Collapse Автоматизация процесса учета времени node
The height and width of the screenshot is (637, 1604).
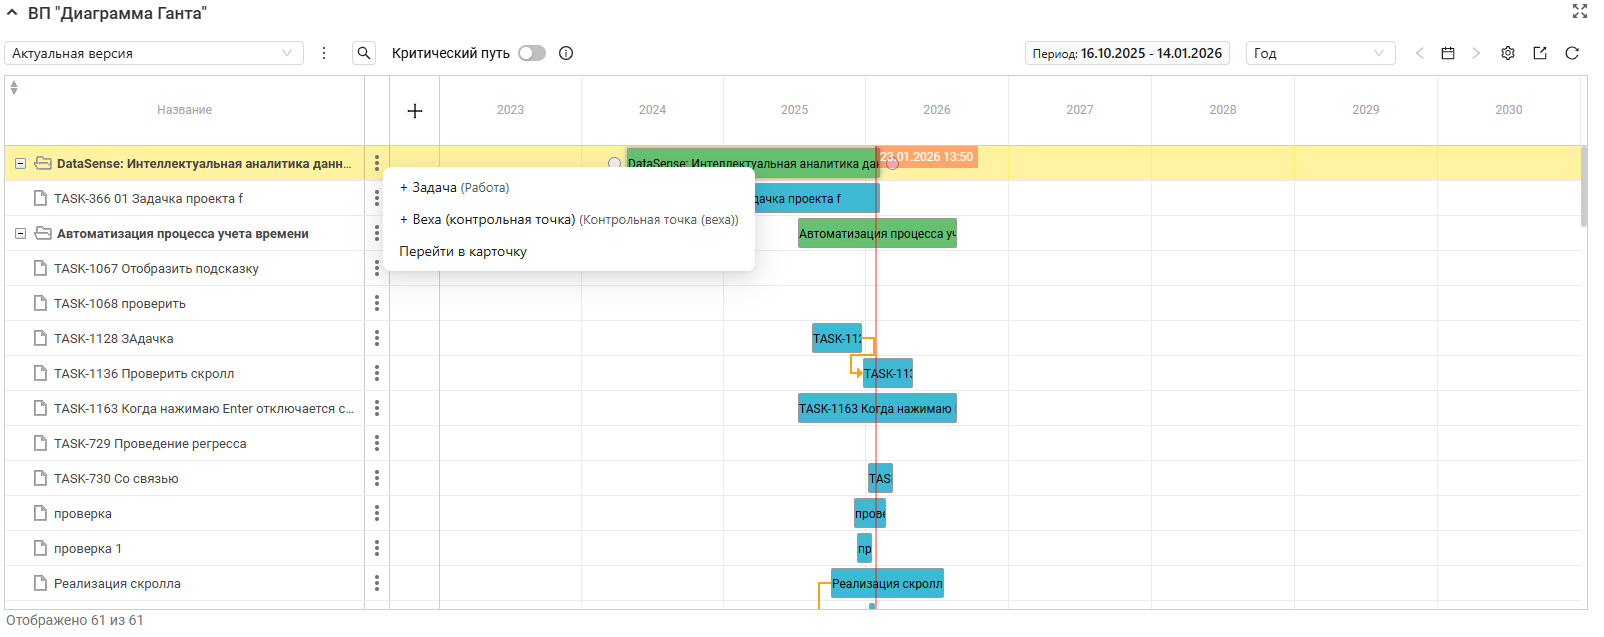(x=20, y=233)
